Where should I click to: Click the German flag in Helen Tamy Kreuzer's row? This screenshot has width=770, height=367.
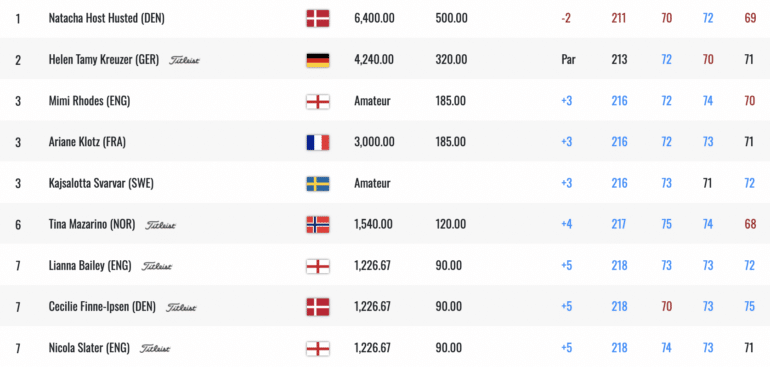(318, 60)
